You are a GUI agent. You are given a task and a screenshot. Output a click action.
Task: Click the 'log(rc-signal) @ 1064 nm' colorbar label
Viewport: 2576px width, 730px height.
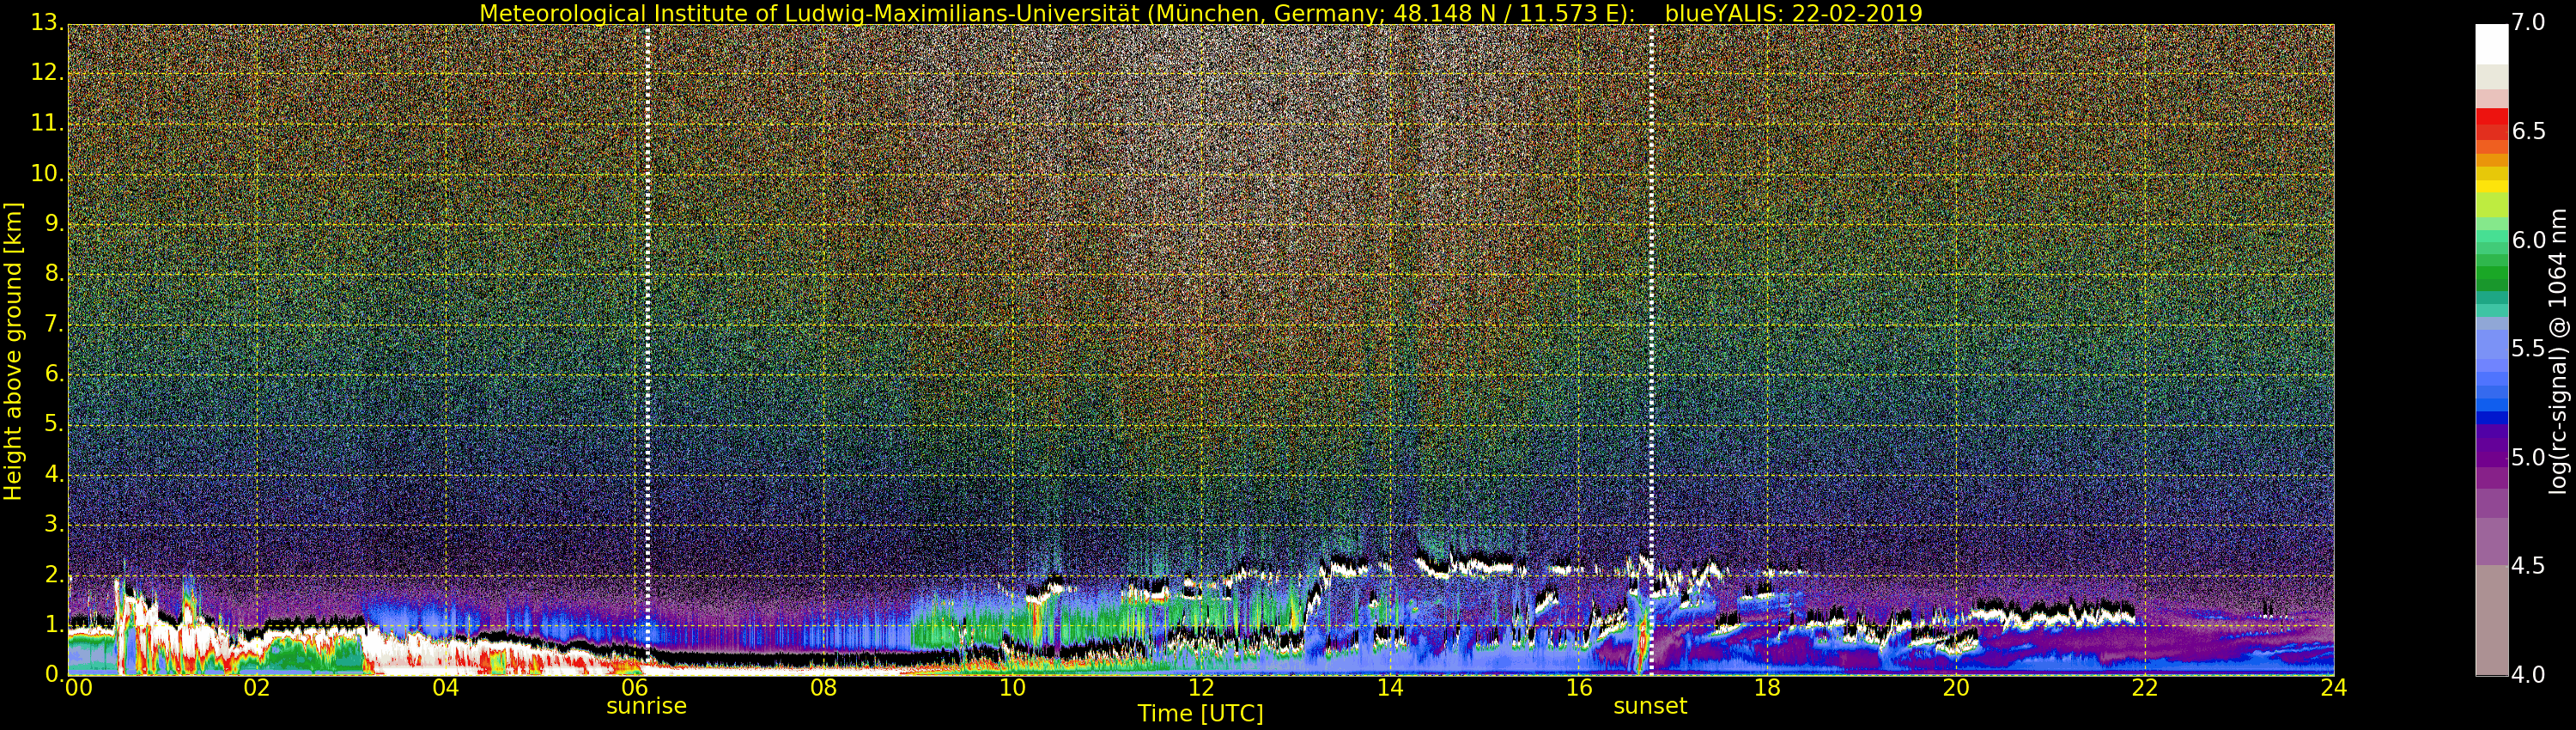[2558, 351]
